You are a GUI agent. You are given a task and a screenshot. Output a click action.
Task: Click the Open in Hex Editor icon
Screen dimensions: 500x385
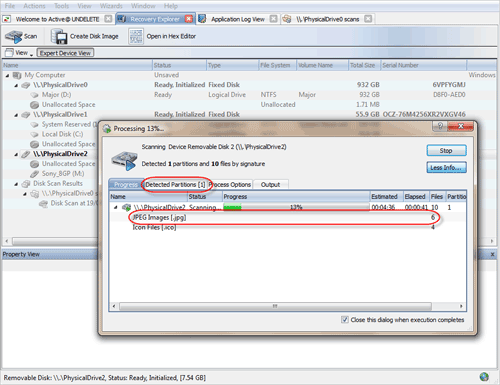[x=136, y=36]
